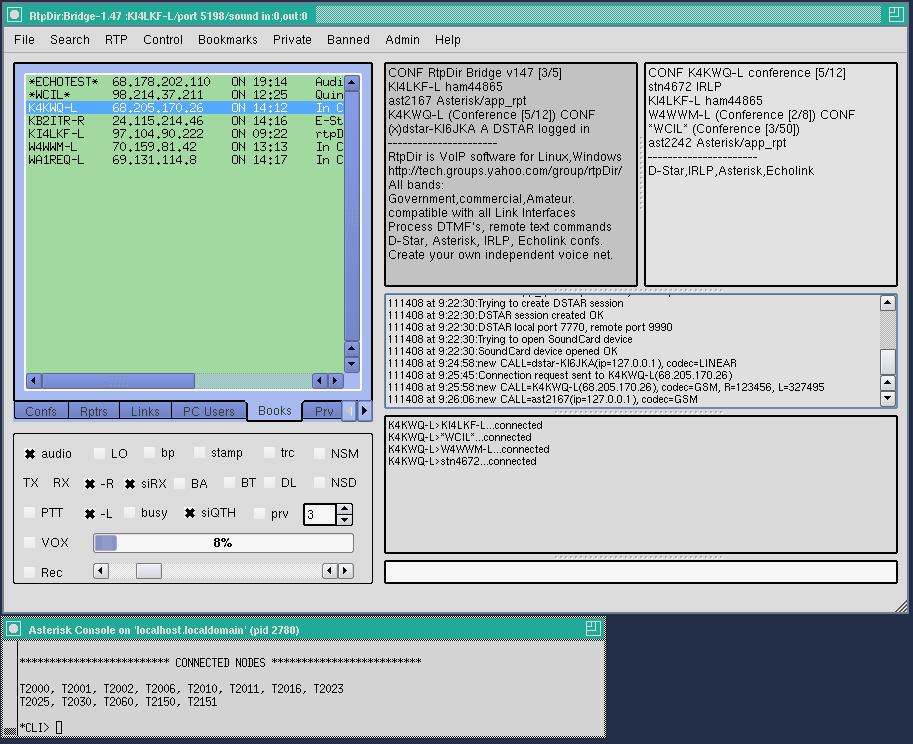The height and width of the screenshot is (744, 913).
Task: Enable the NSM checkbox
Action: click(x=319, y=453)
